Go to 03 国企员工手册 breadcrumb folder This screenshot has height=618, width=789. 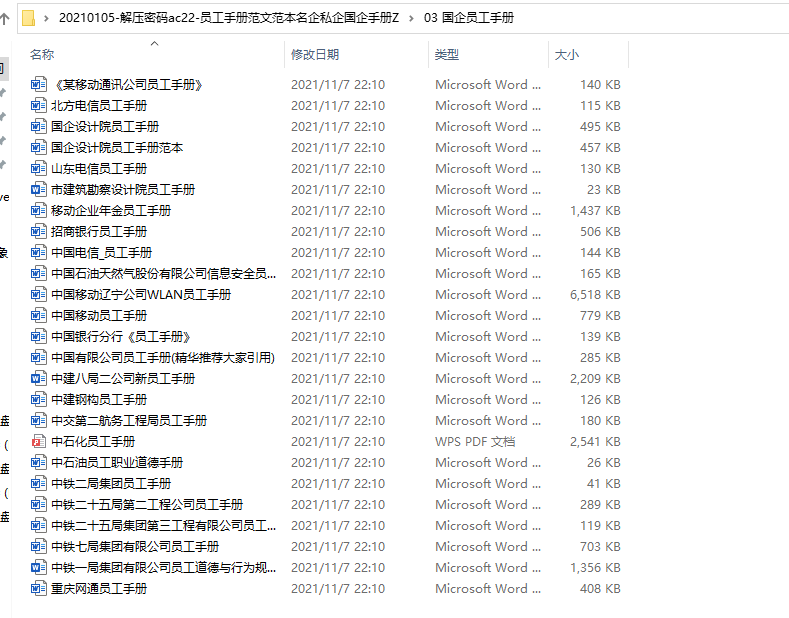click(469, 18)
